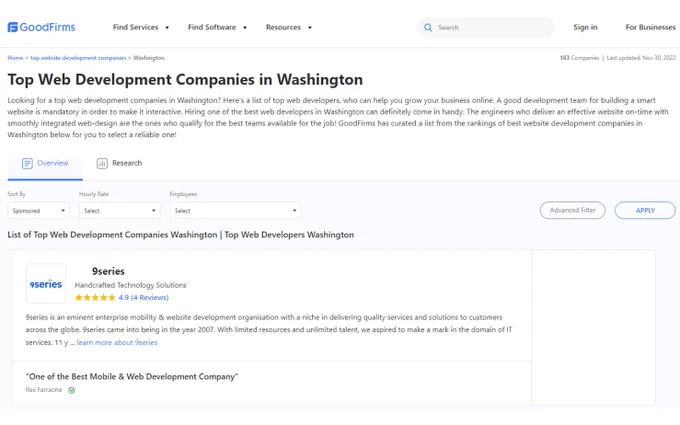Expand the Resources menu

pyautogui.click(x=289, y=27)
